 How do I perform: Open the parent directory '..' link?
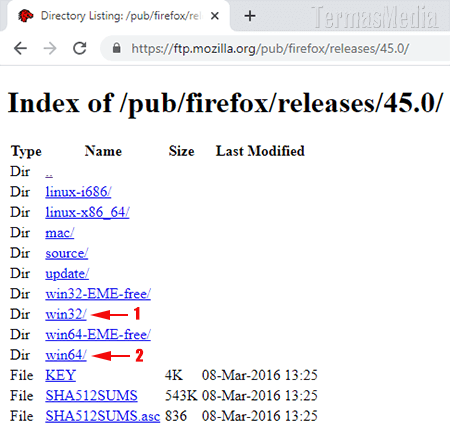[x=49, y=172]
